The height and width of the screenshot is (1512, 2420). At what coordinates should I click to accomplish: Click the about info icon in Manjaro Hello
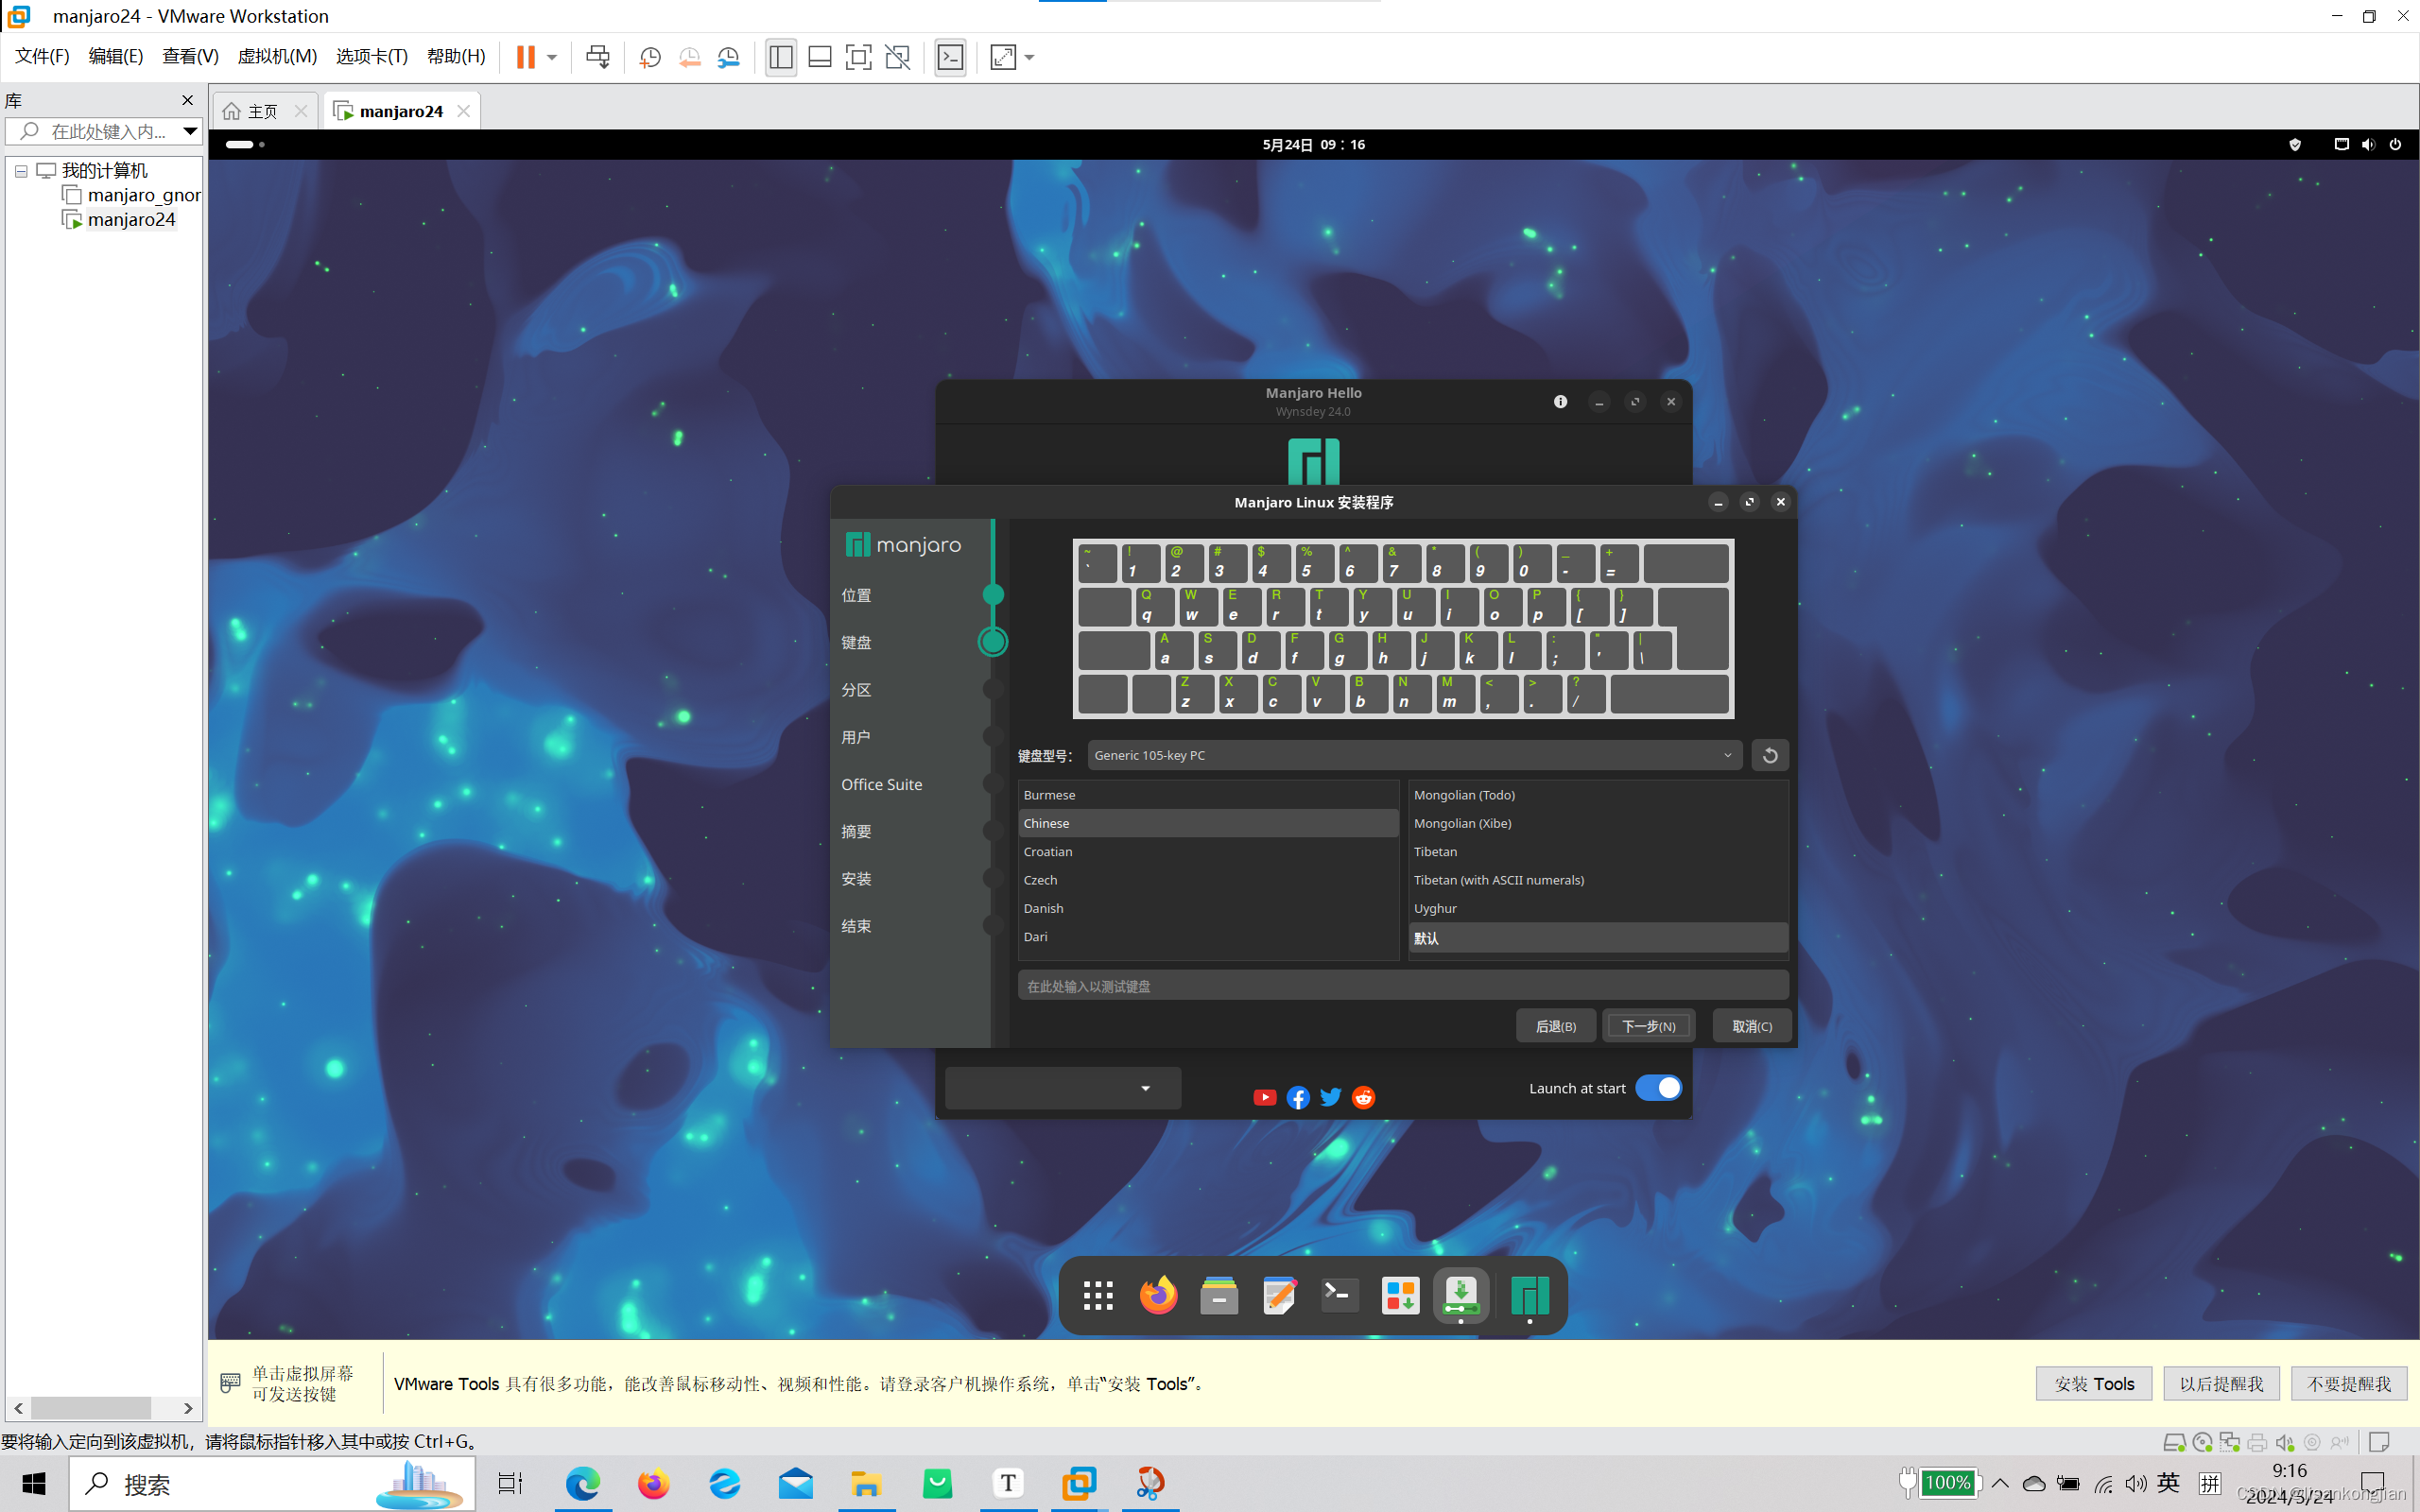point(1560,401)
